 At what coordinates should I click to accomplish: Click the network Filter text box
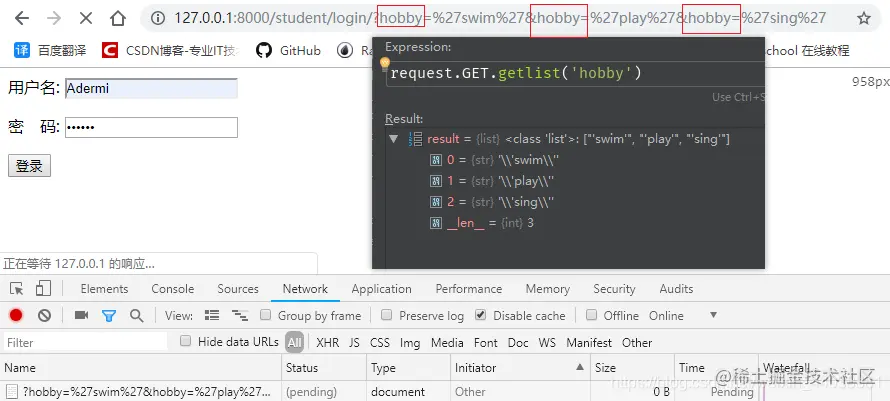86,342
